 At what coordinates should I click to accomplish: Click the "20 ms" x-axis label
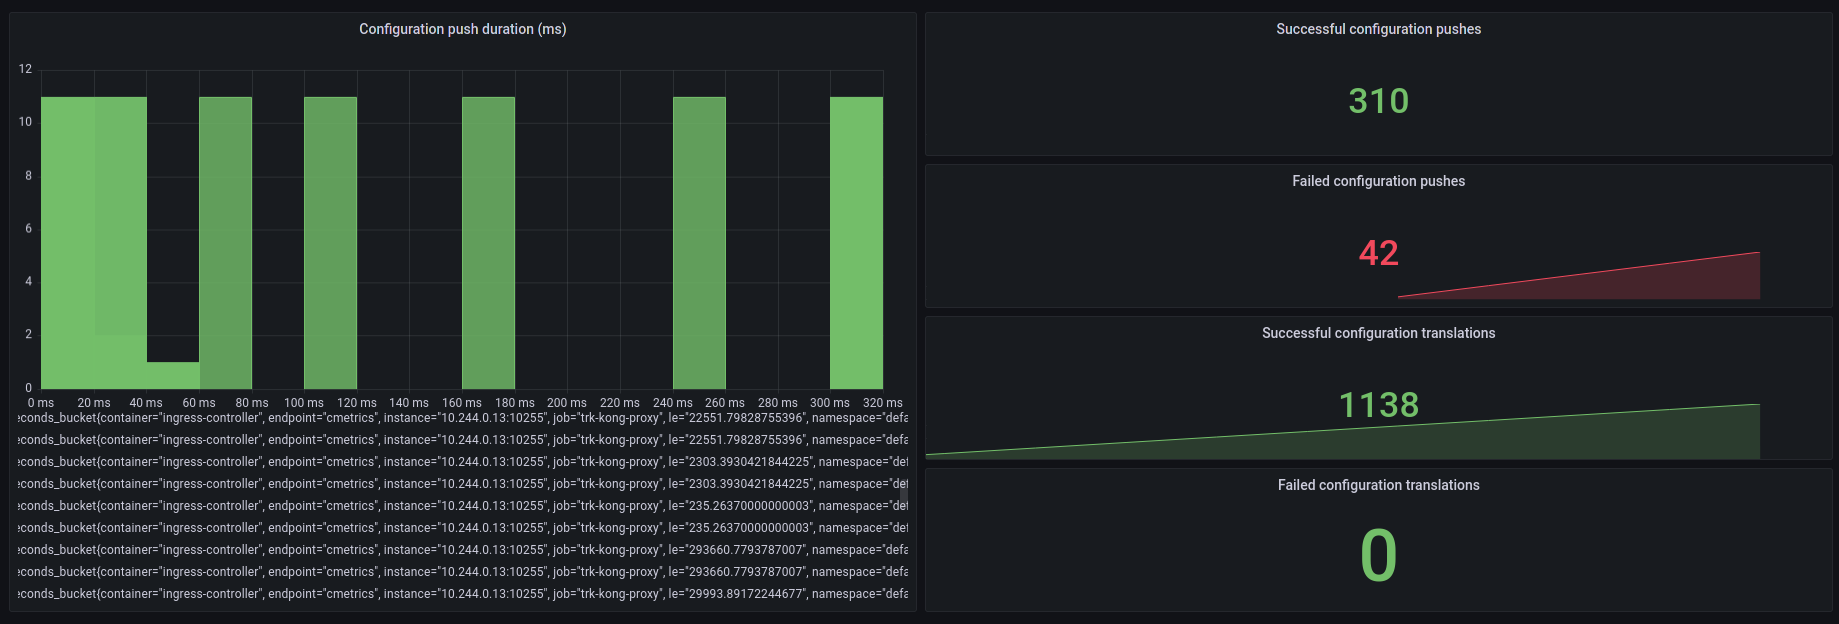coord(94,403)
